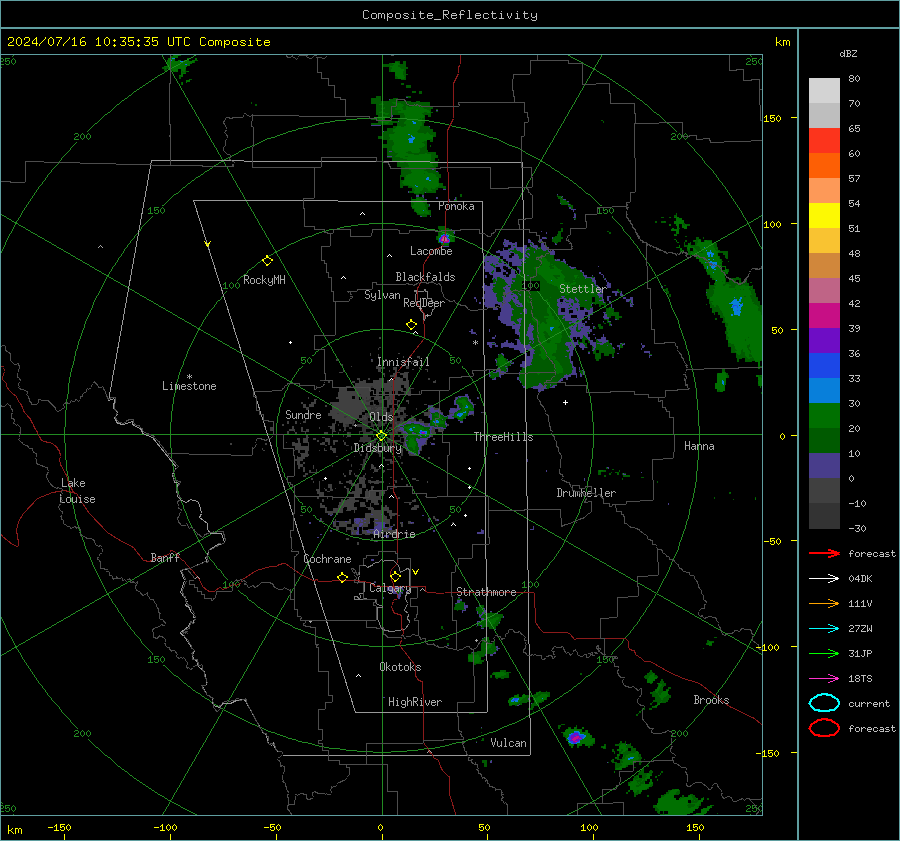Screen dimensions: 900x841
Task: Click the HighRiver city label
Action: click(x=415, y=702)
